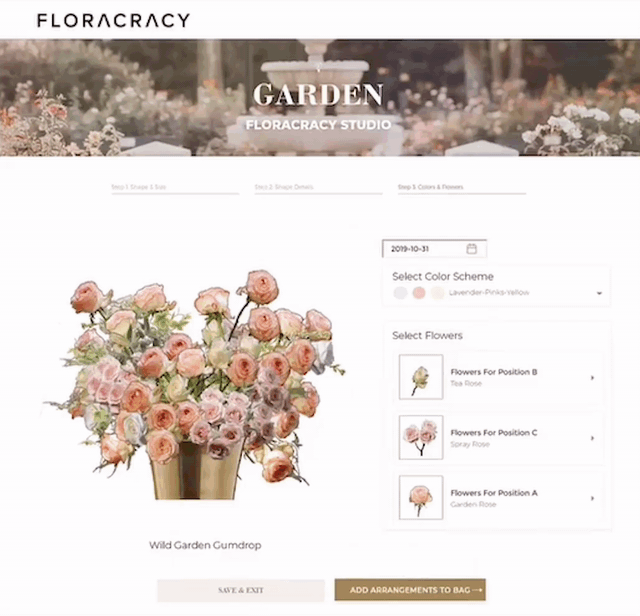
Task: Select the Tea Rose flower thumbnail
Action: pos(421,377)
